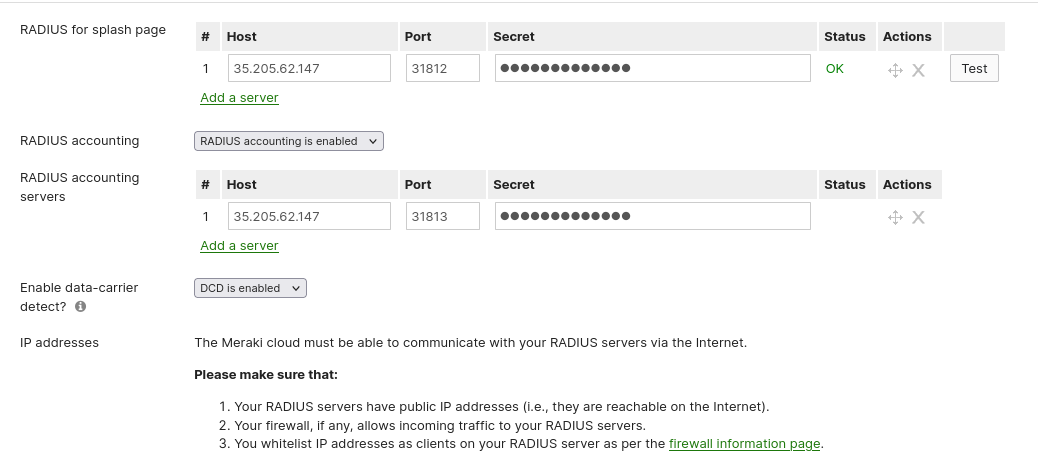Click move handle for accounting RADIUS server

coord(895,218)
